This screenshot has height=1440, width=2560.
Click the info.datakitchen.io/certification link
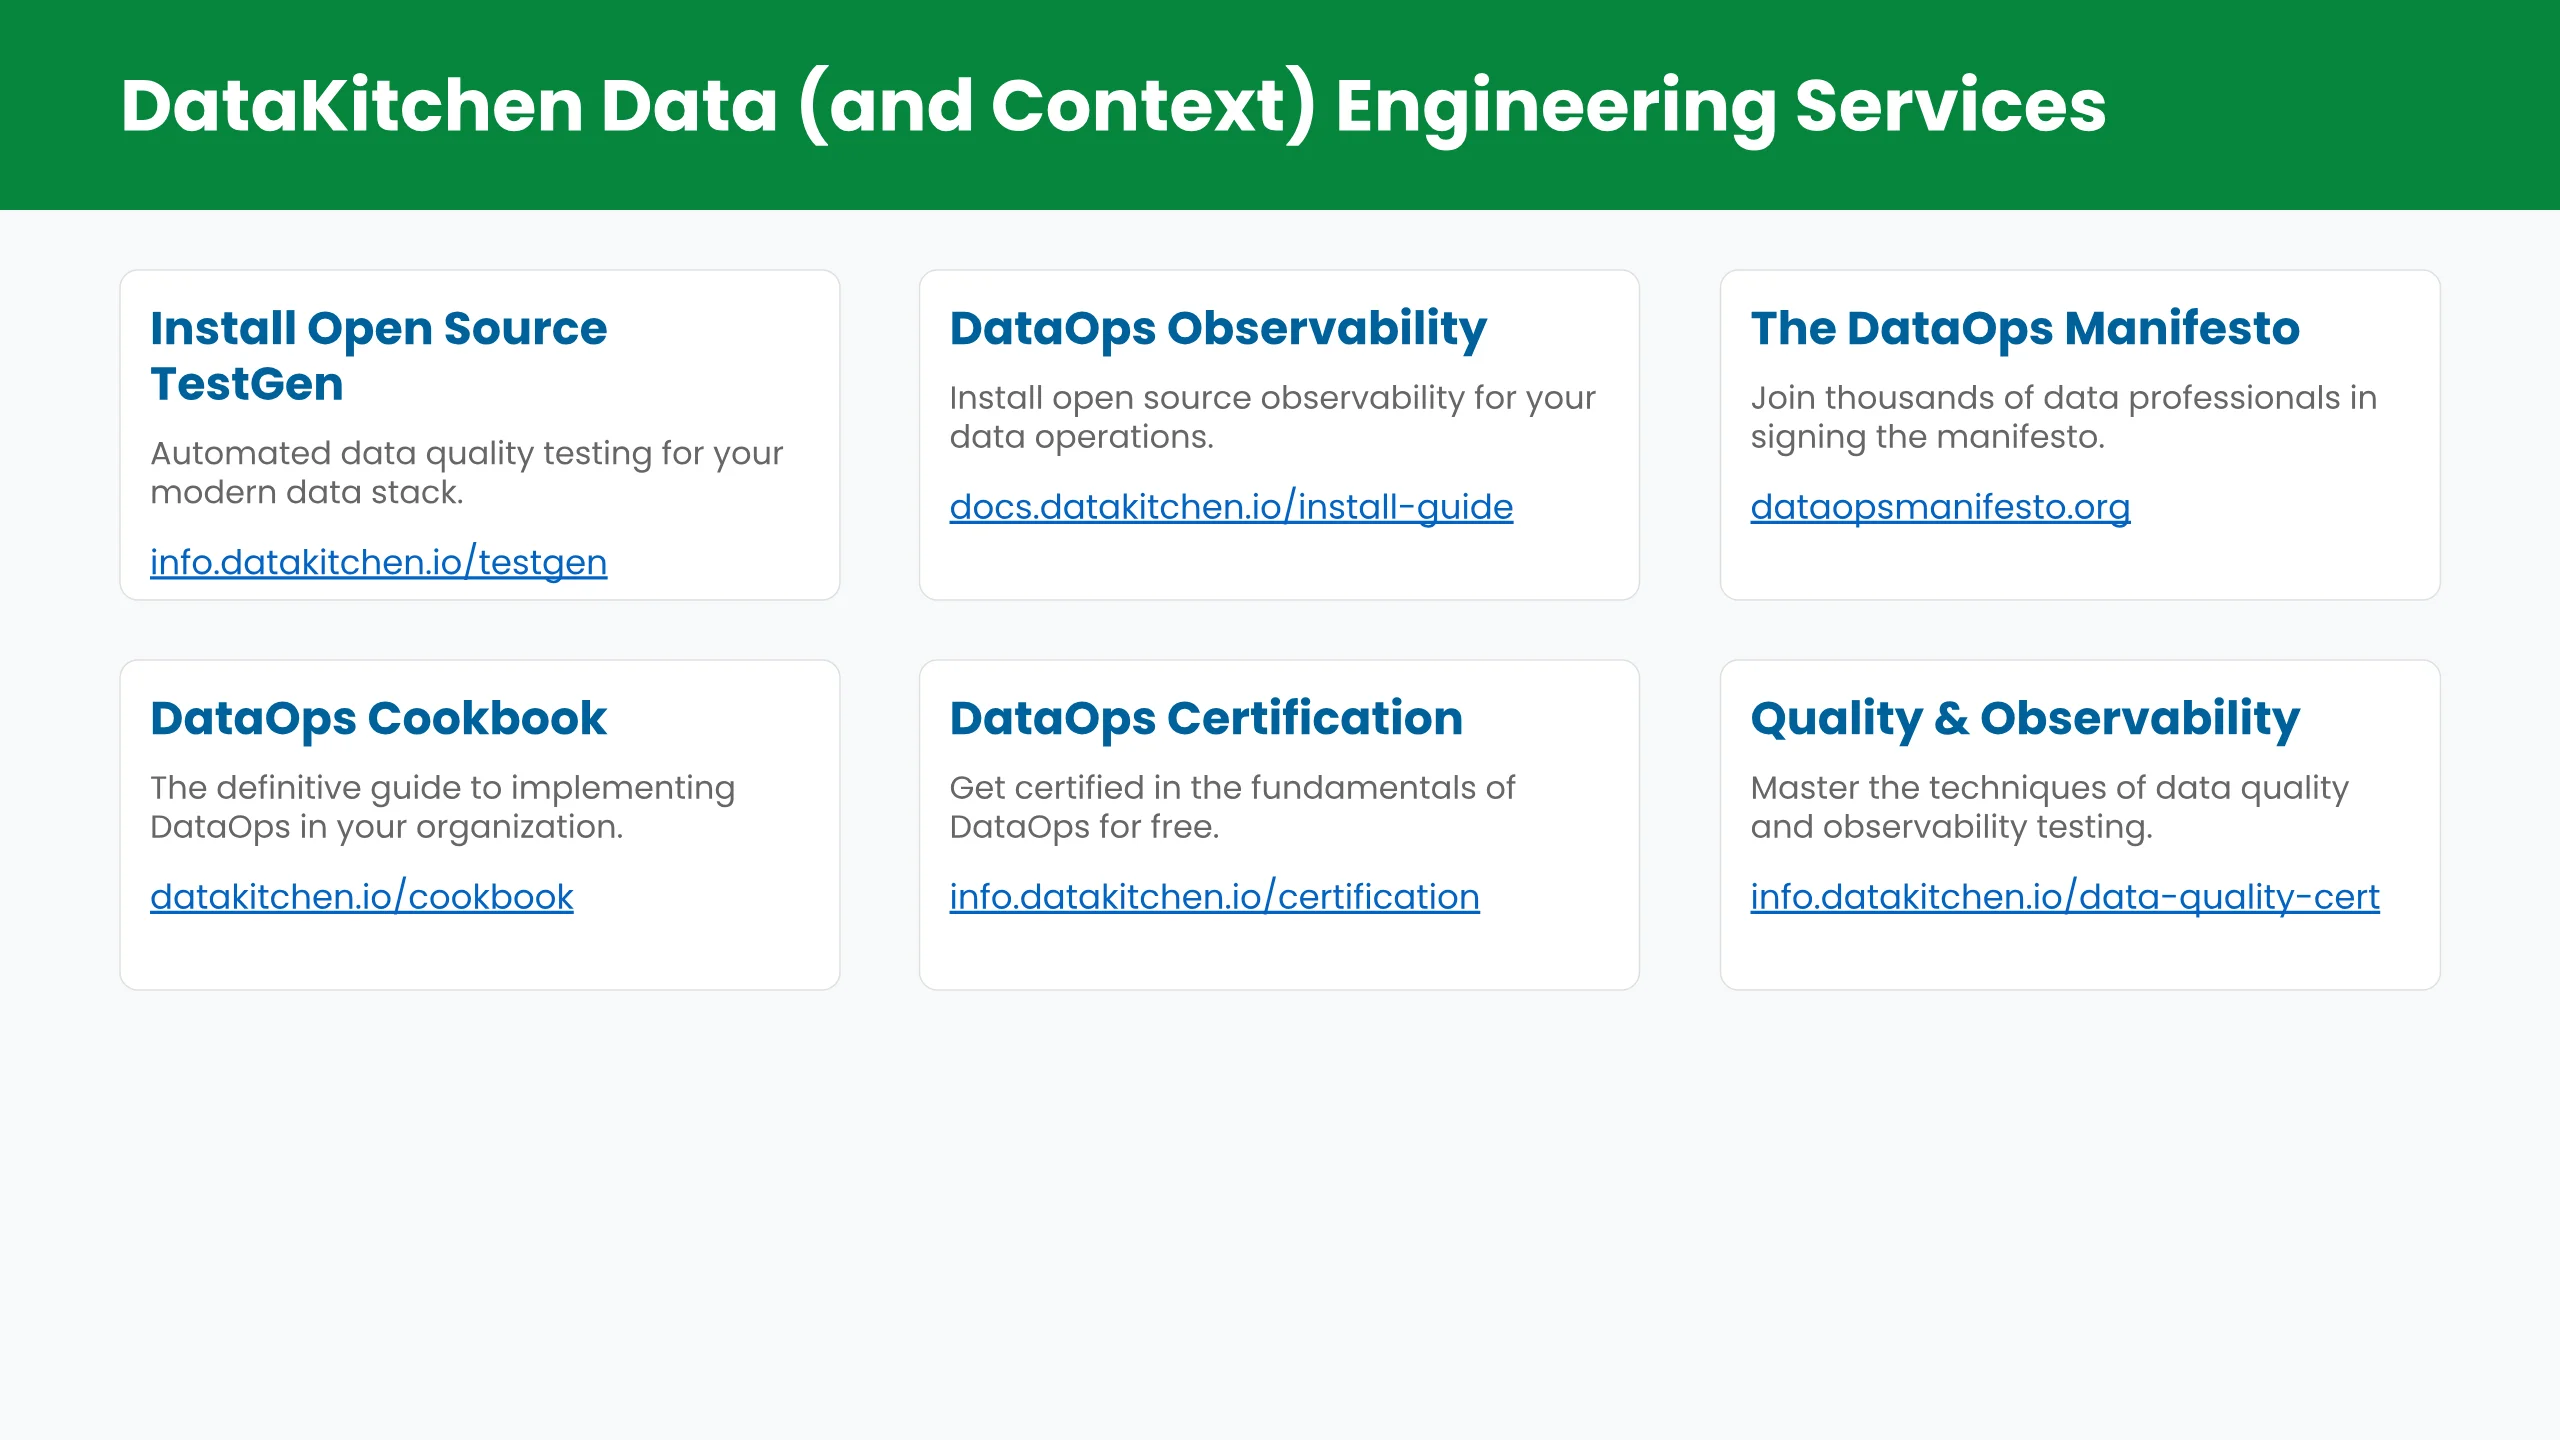pos(1214,897)
